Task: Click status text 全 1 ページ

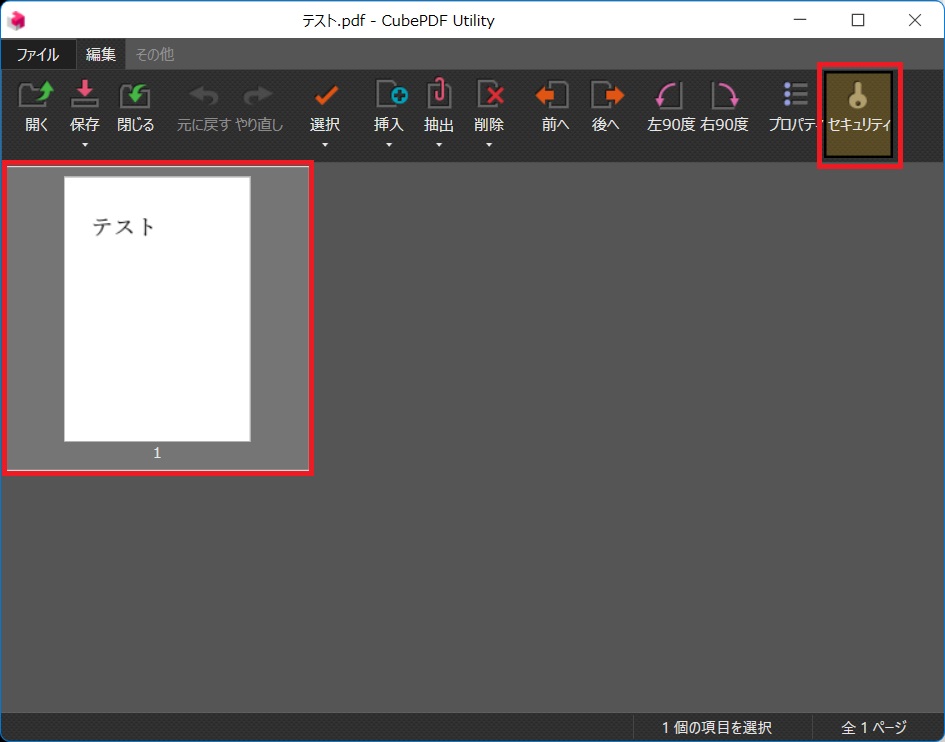Action: coord(874,728)
